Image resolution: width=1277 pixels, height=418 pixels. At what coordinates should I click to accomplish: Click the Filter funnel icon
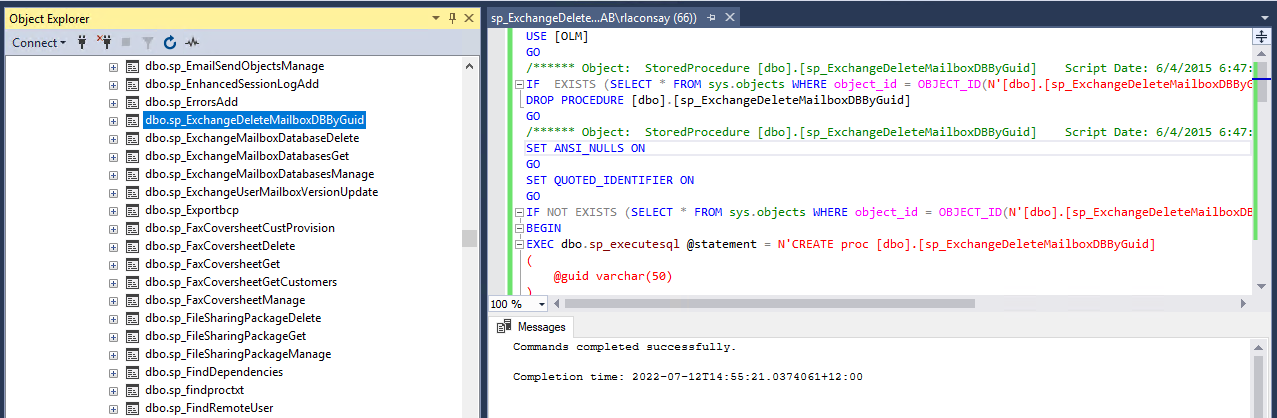point(148,43)
